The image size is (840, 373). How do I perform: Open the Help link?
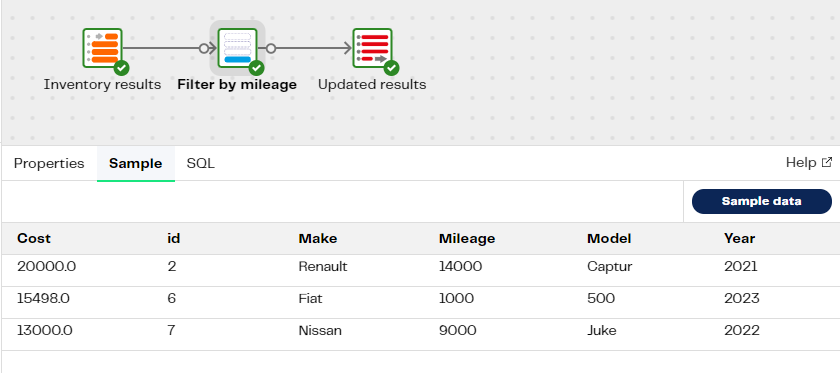coord(801,162)
